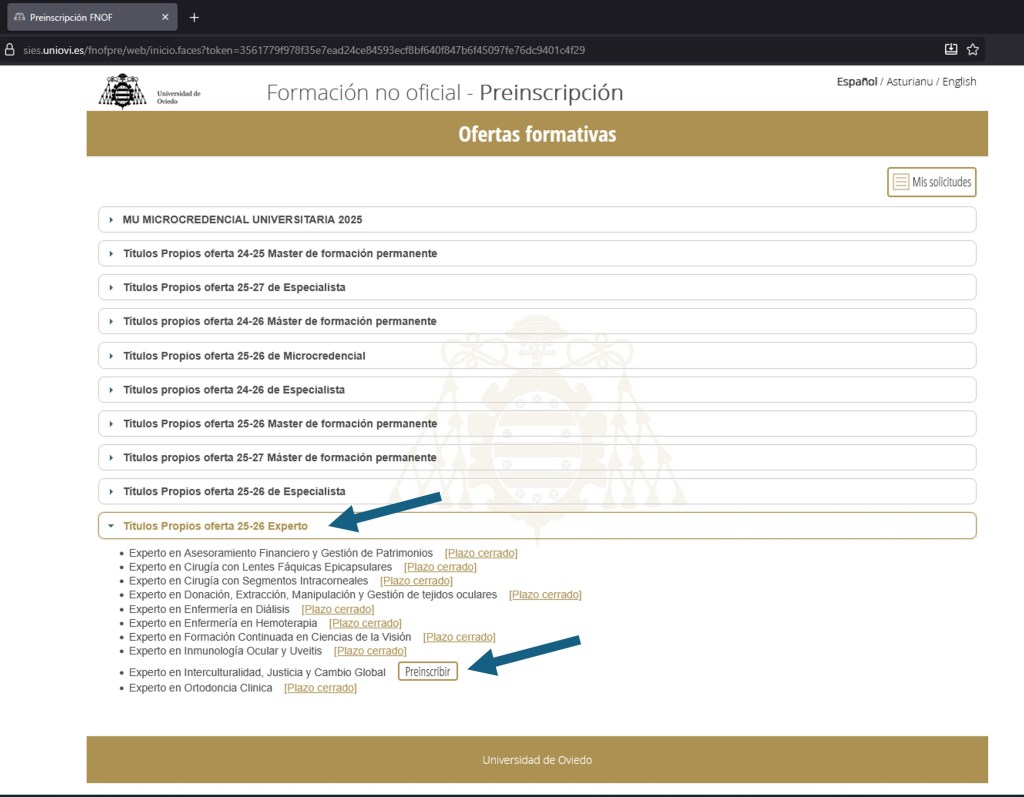Expand Títulos propios oferta 24-26 de Especialista
The width and height of the screenshot is (1024, 797).
(x=233, y=389)
